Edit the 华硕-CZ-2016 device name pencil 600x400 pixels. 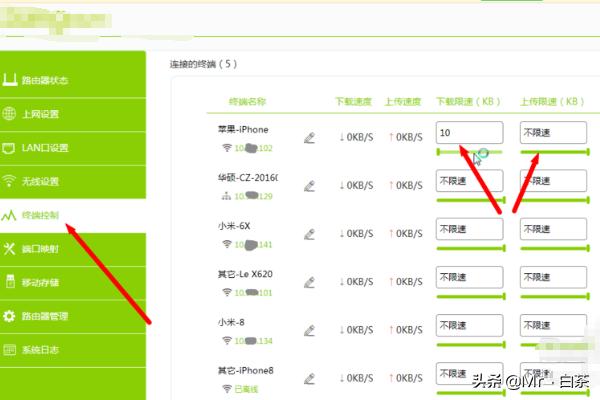click(x=309, y=186)
